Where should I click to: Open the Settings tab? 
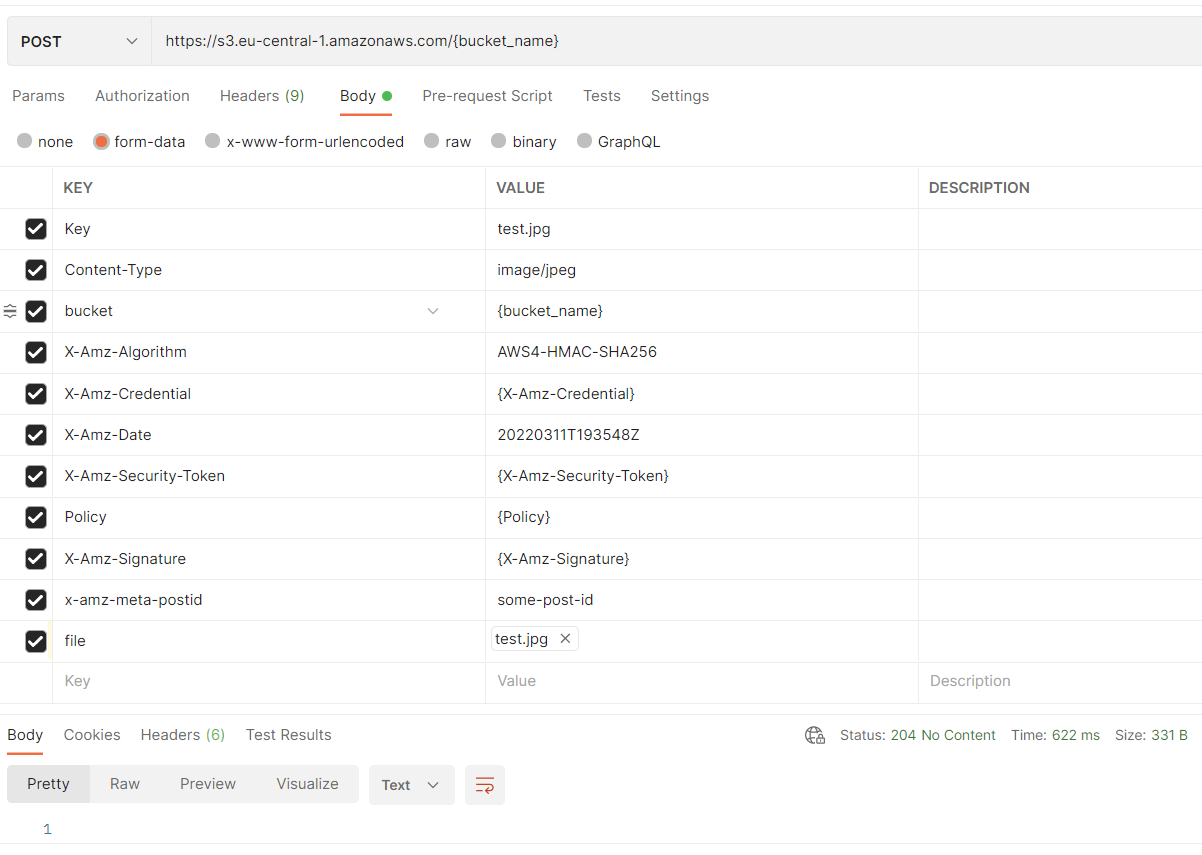680,96
